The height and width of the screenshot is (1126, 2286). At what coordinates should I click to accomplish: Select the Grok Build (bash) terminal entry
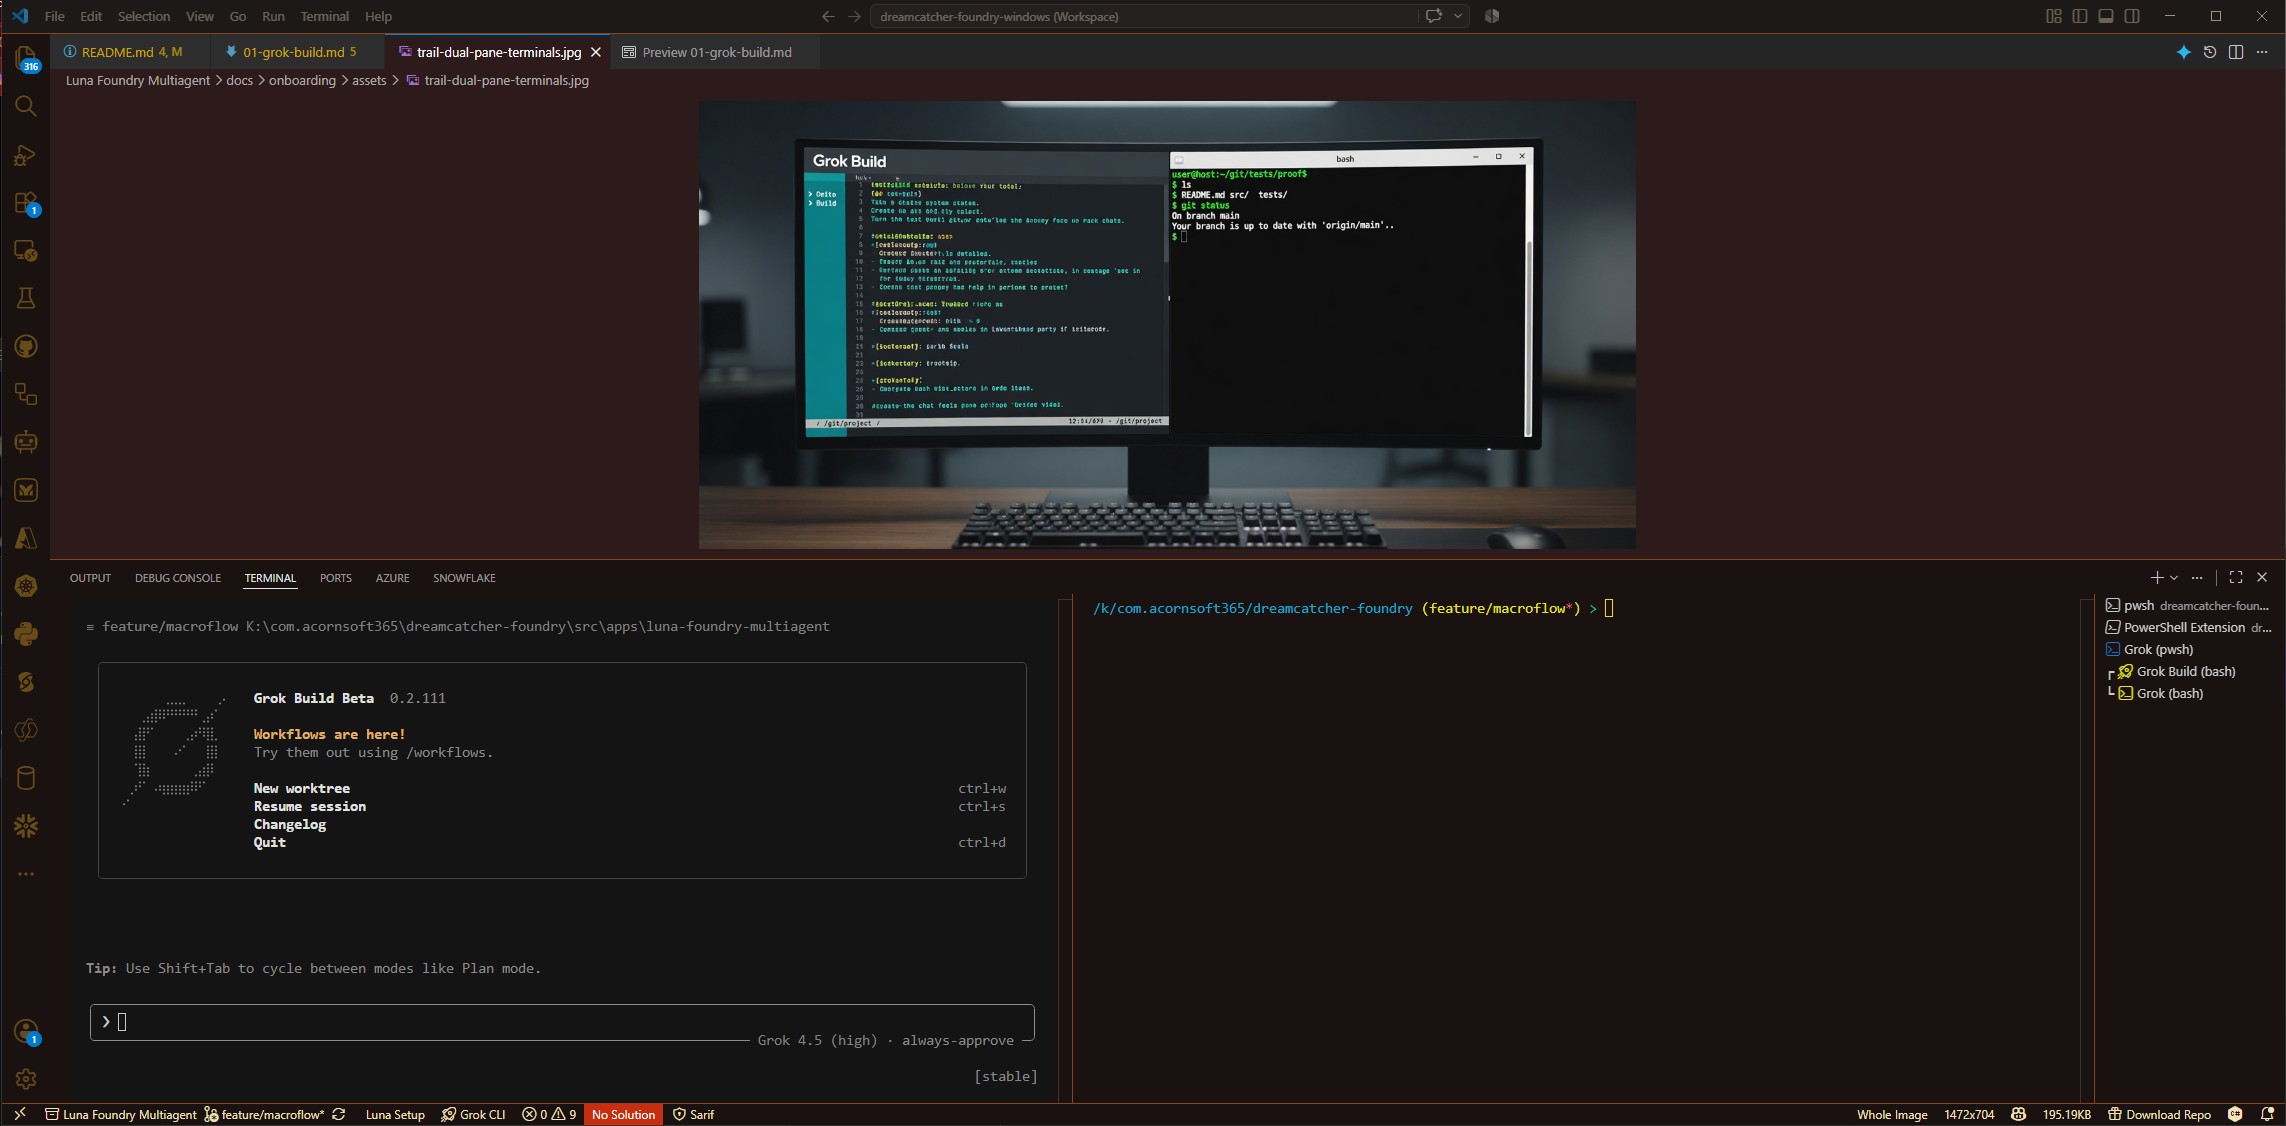pyautogui.click(x=2185, y=671)
